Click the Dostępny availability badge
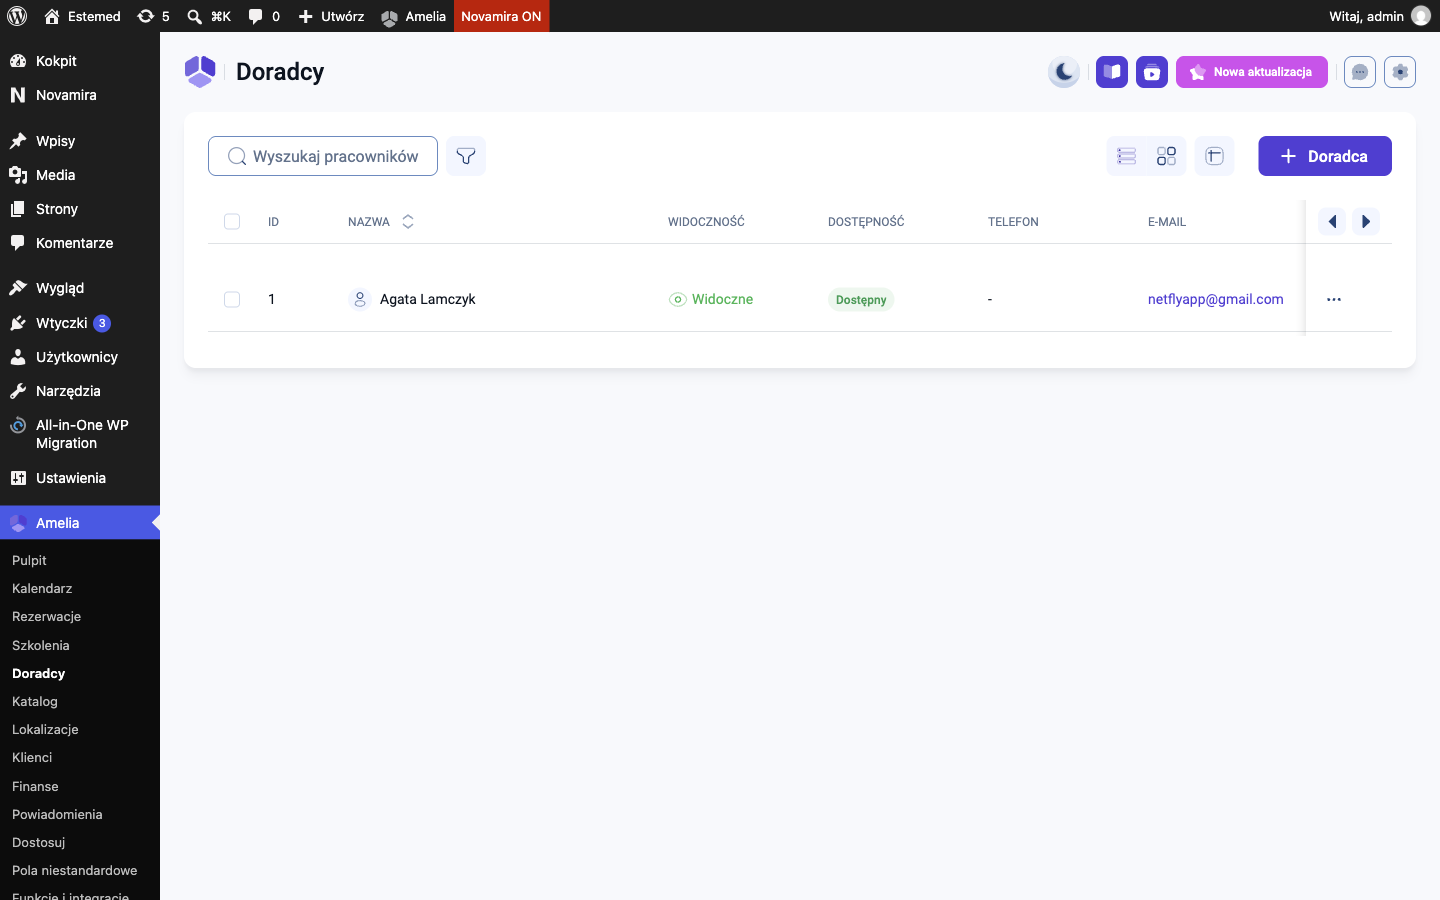The height and width of the screenshot is (900, 1440). pos(861,300)
